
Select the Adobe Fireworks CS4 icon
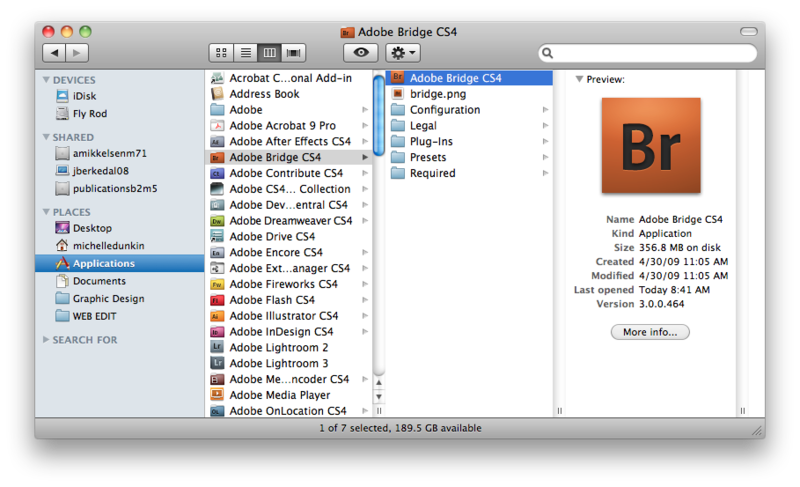point(217,284)
